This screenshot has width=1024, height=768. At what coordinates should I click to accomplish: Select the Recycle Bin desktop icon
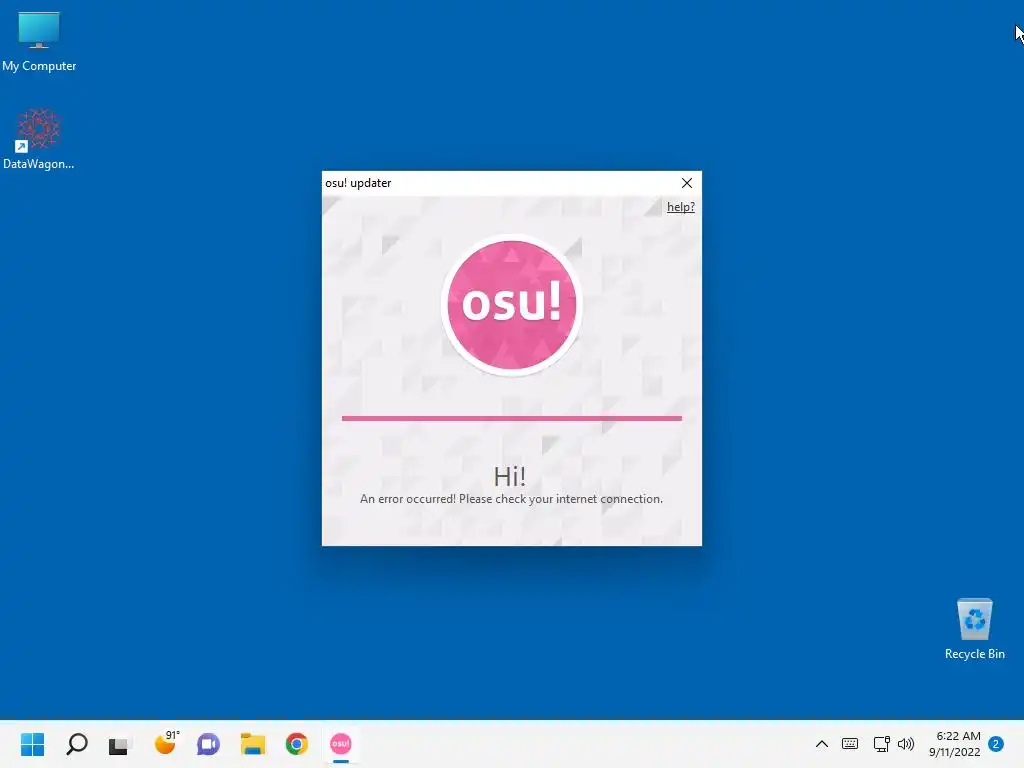[x=974, y=629]
